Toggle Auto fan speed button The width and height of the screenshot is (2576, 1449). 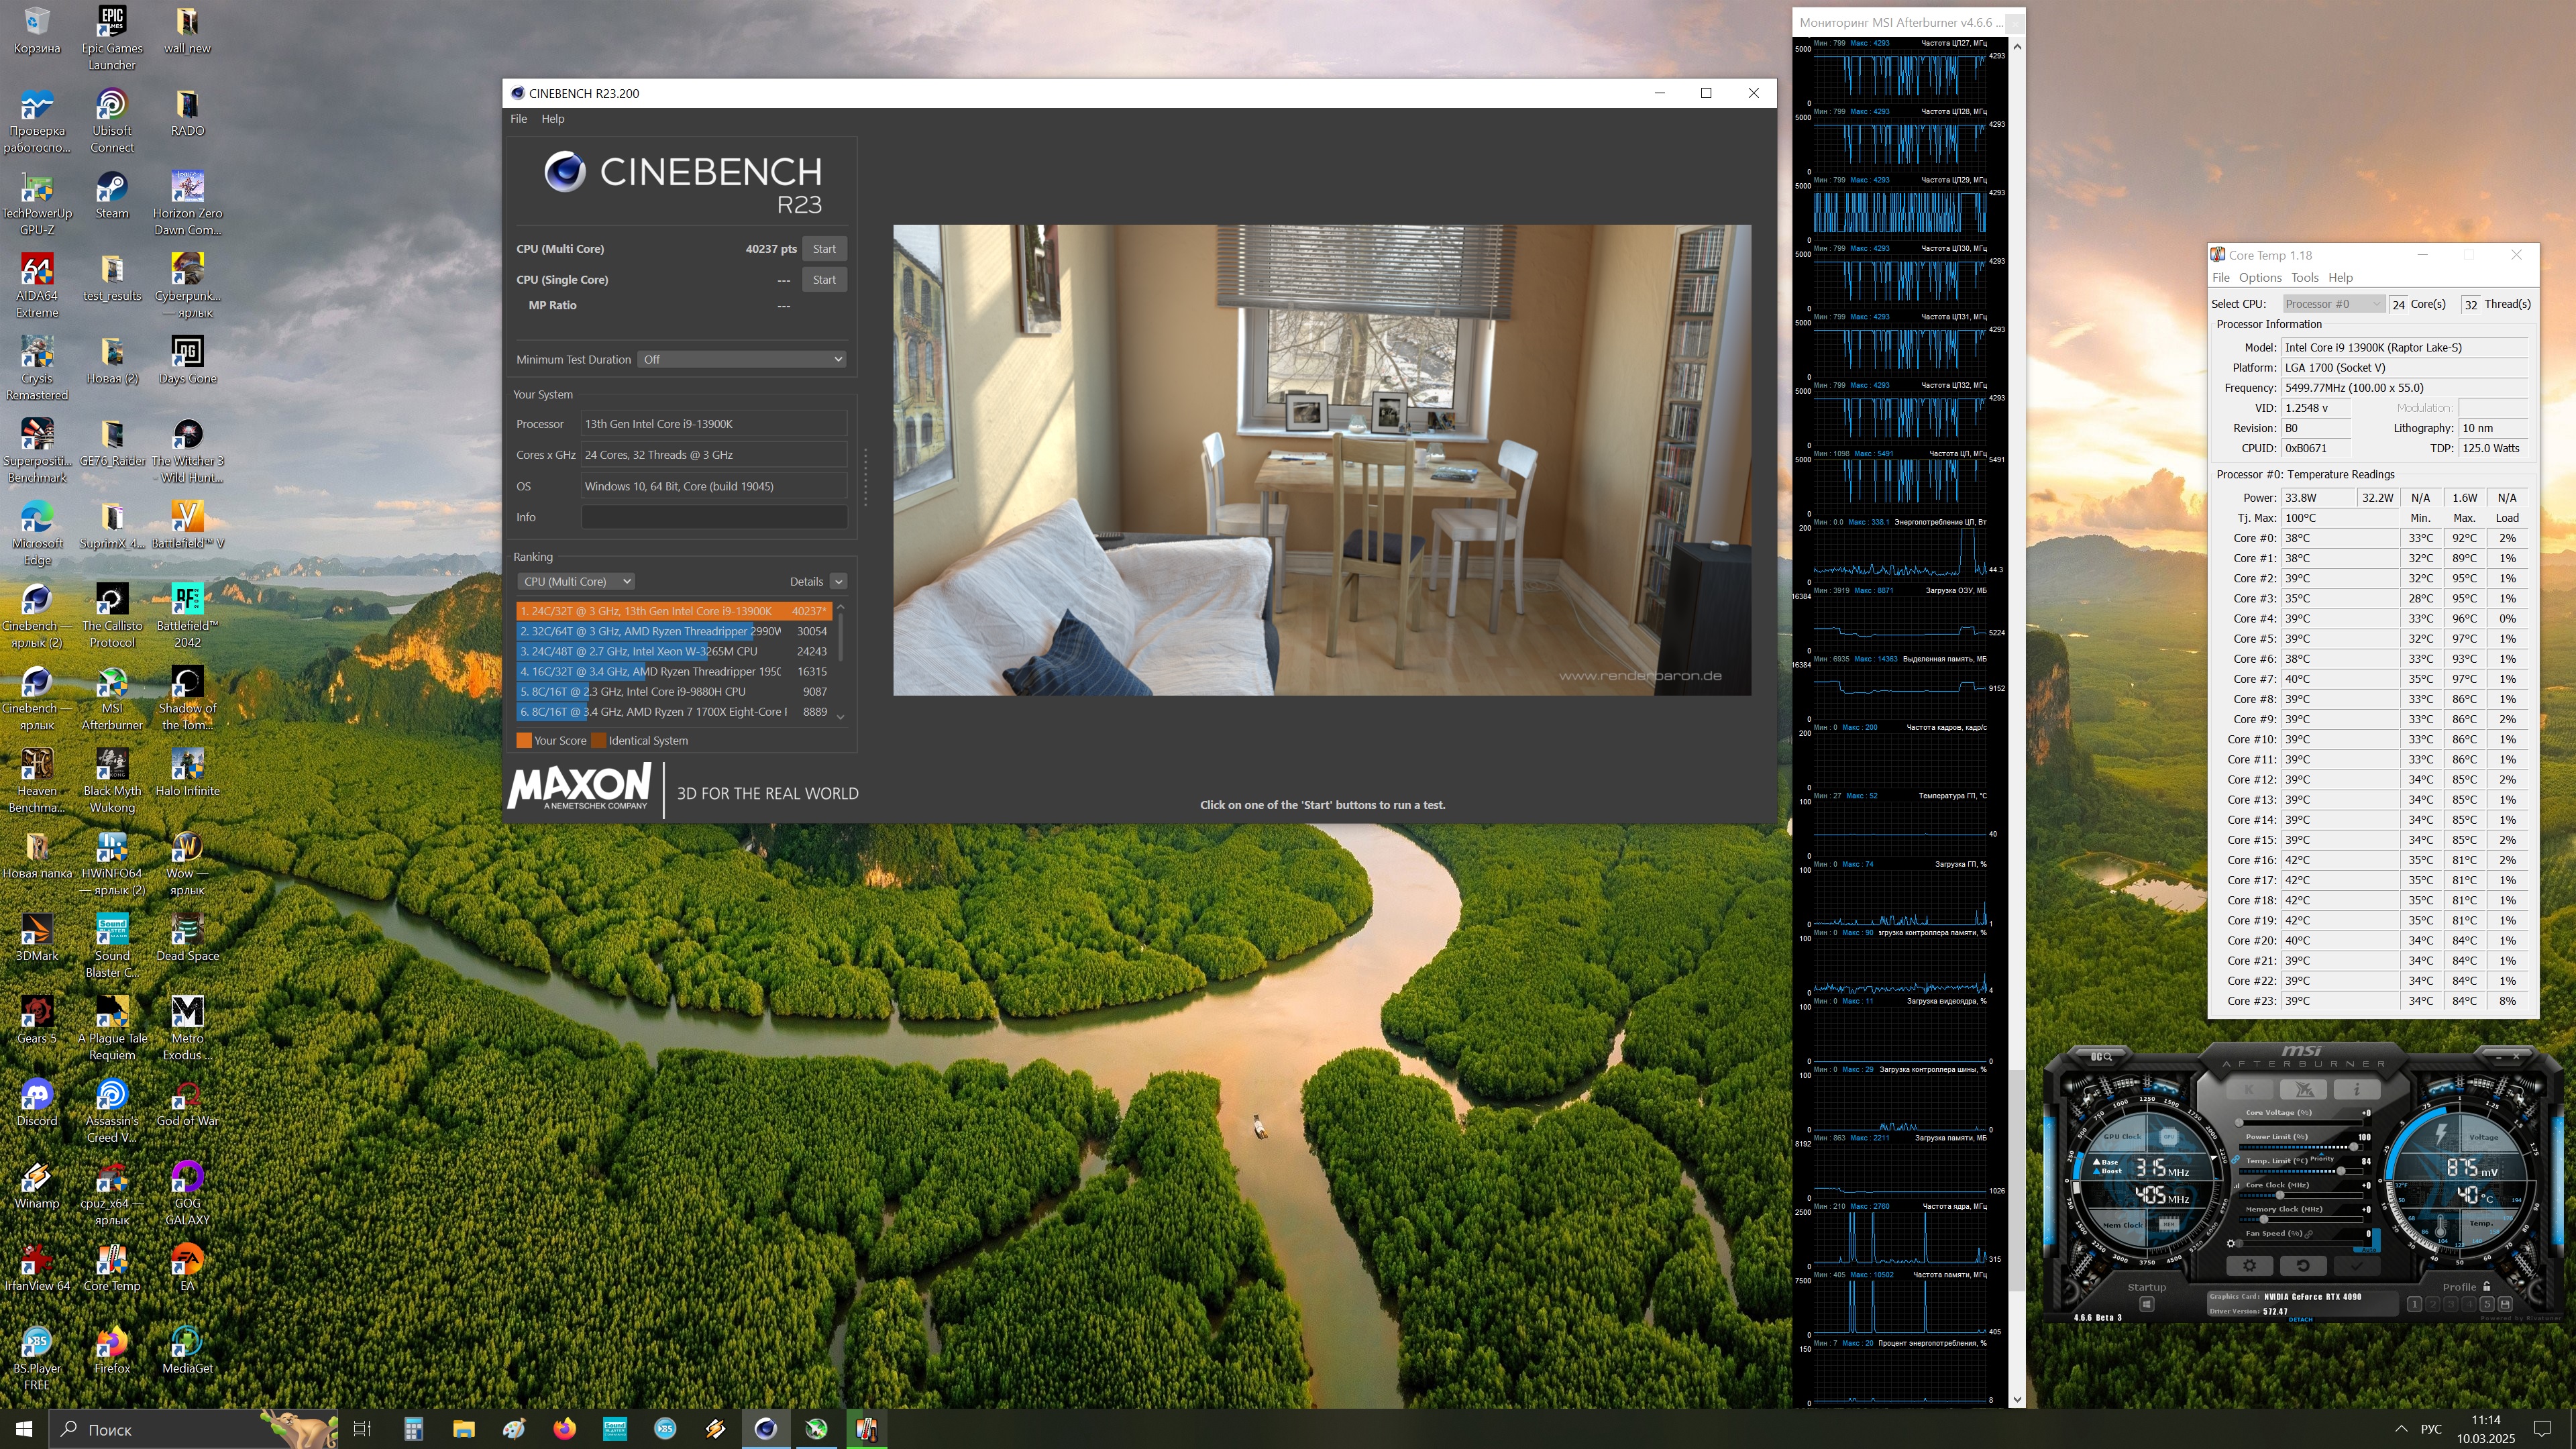2369,1250
